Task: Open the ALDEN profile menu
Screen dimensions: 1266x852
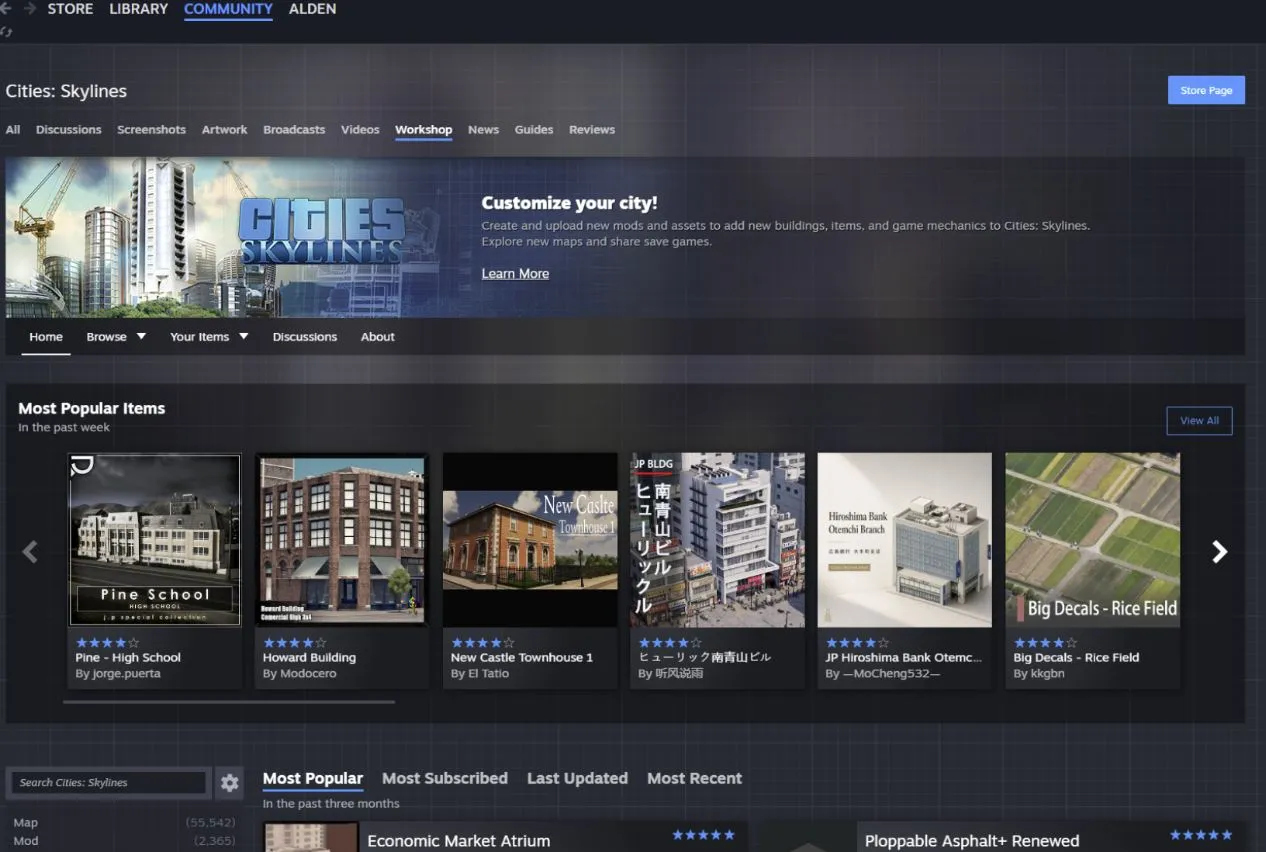Action: [312, 9]
